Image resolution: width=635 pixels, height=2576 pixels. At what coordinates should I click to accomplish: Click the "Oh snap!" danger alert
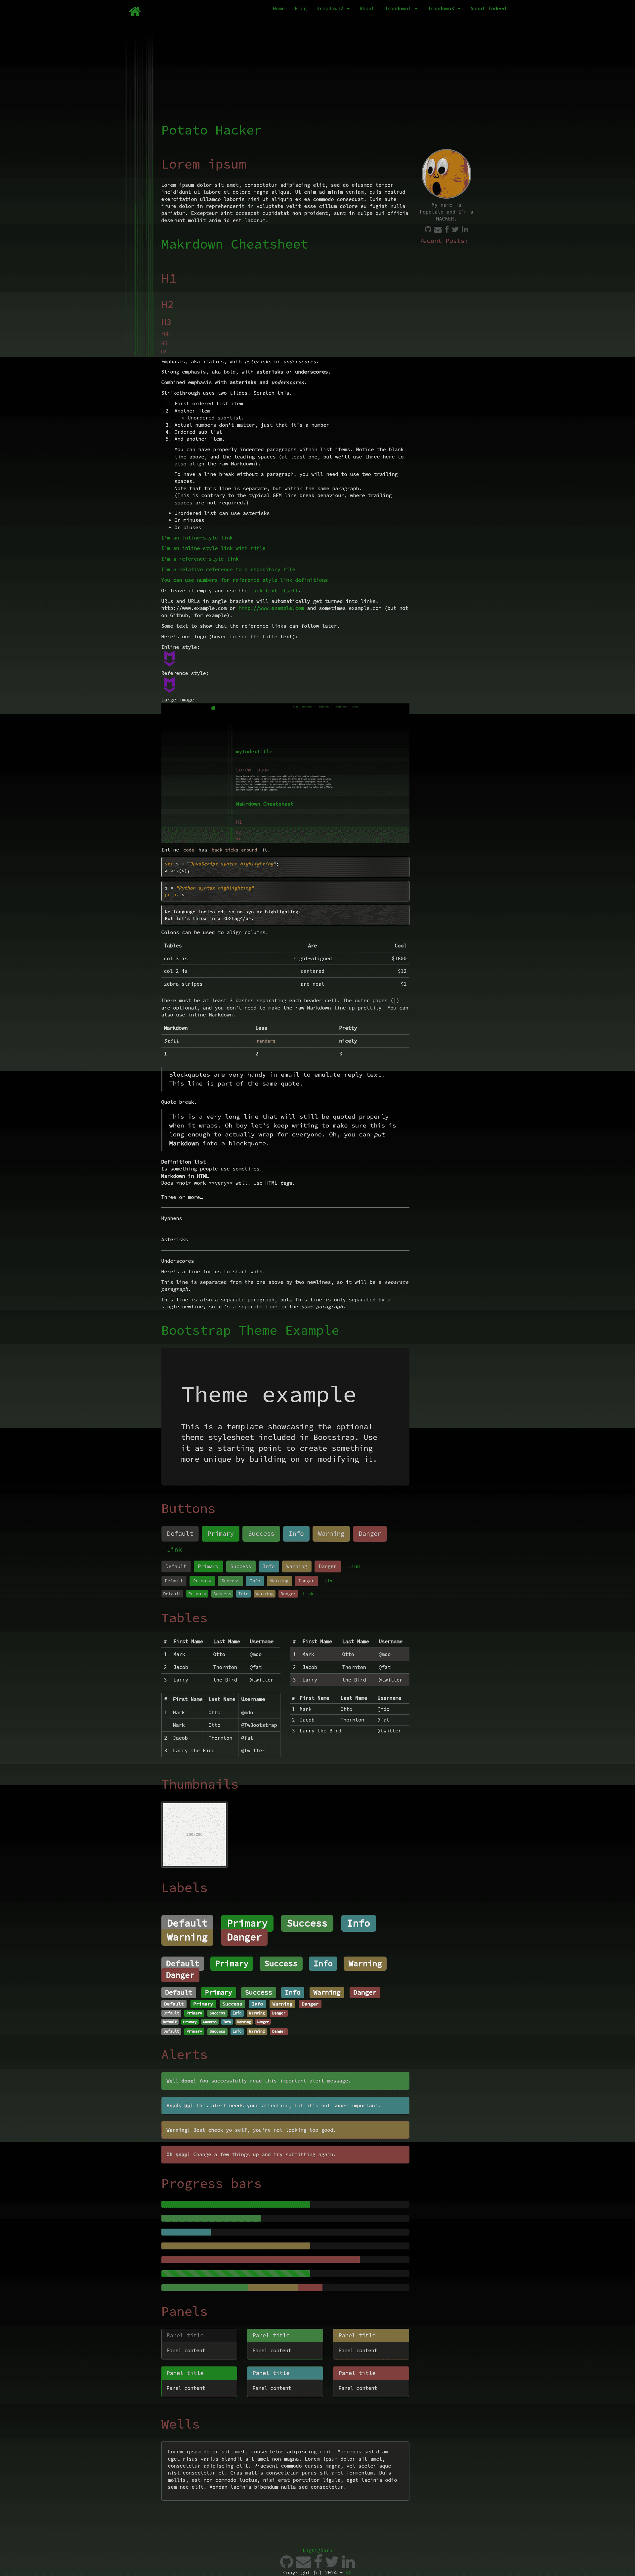(x=285, y=2155)
